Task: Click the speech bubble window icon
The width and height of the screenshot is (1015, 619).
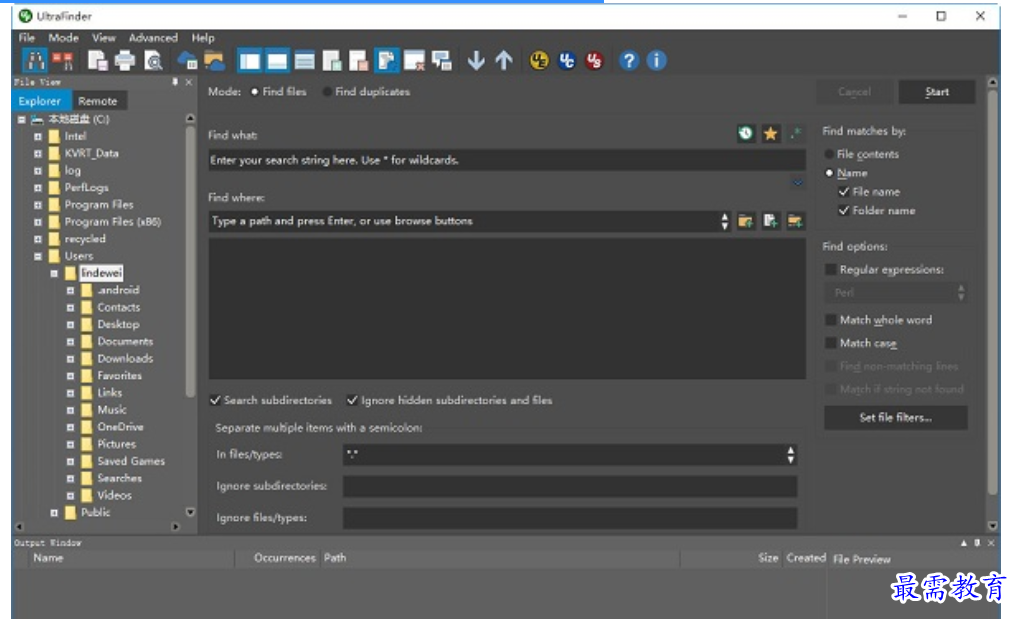Action: [441, 61]
